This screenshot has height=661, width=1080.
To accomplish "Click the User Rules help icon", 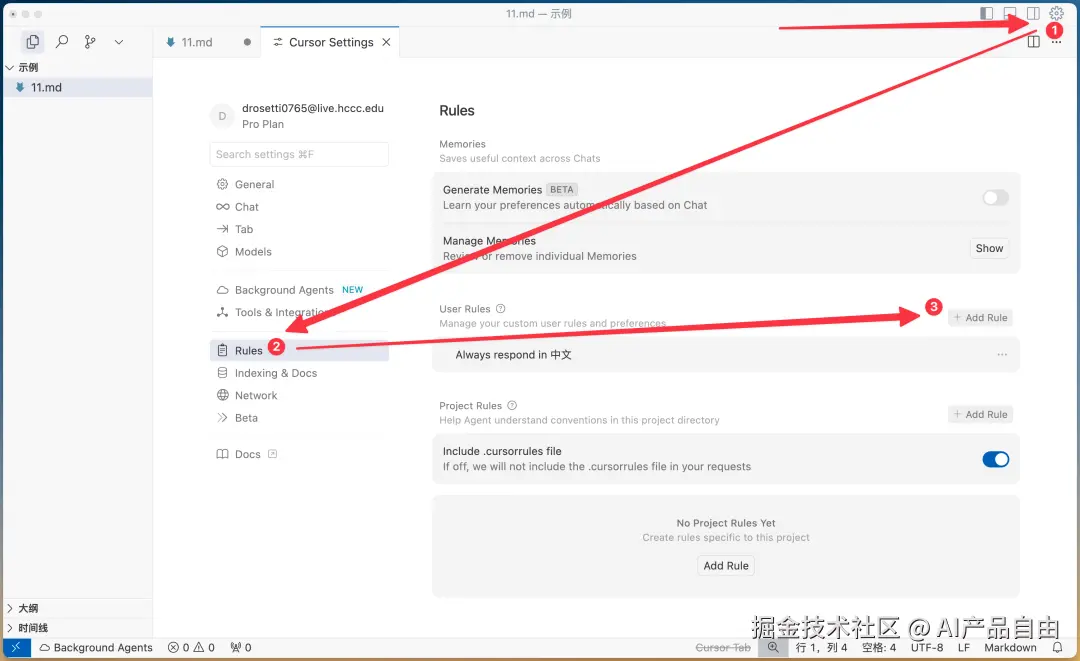I will coord(501,308).
